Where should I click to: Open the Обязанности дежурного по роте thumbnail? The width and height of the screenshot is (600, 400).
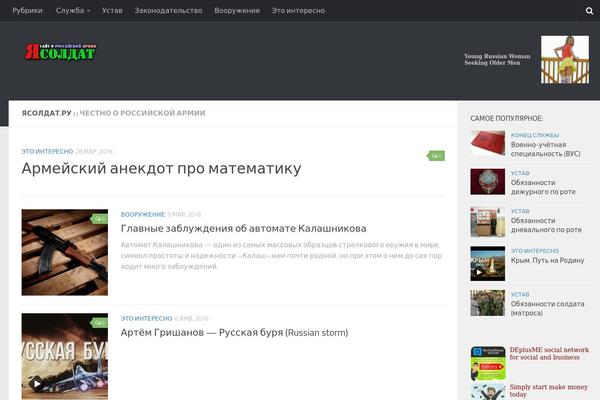(488, 181)
